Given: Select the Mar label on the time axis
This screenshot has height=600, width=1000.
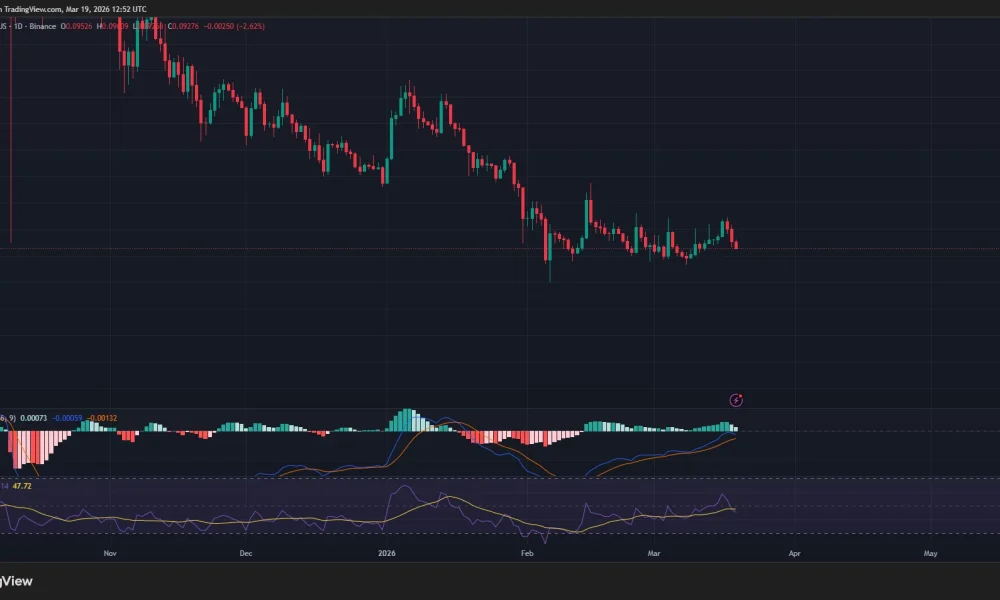Looking at the screenshot, I should click(x=655, y=552).
